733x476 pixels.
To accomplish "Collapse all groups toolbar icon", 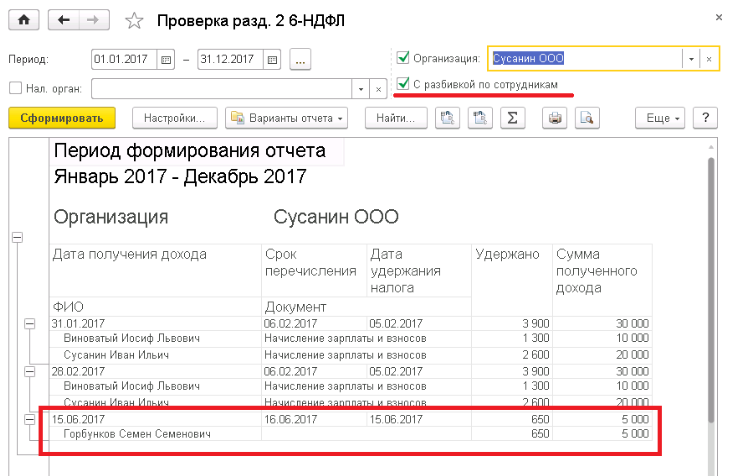I will coord(480,118).
